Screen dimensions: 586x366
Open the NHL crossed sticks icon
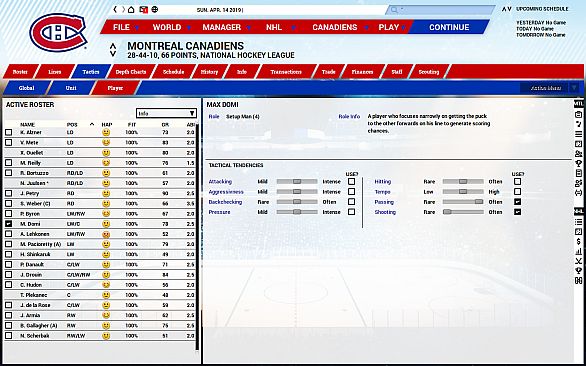tap(579, 261)
